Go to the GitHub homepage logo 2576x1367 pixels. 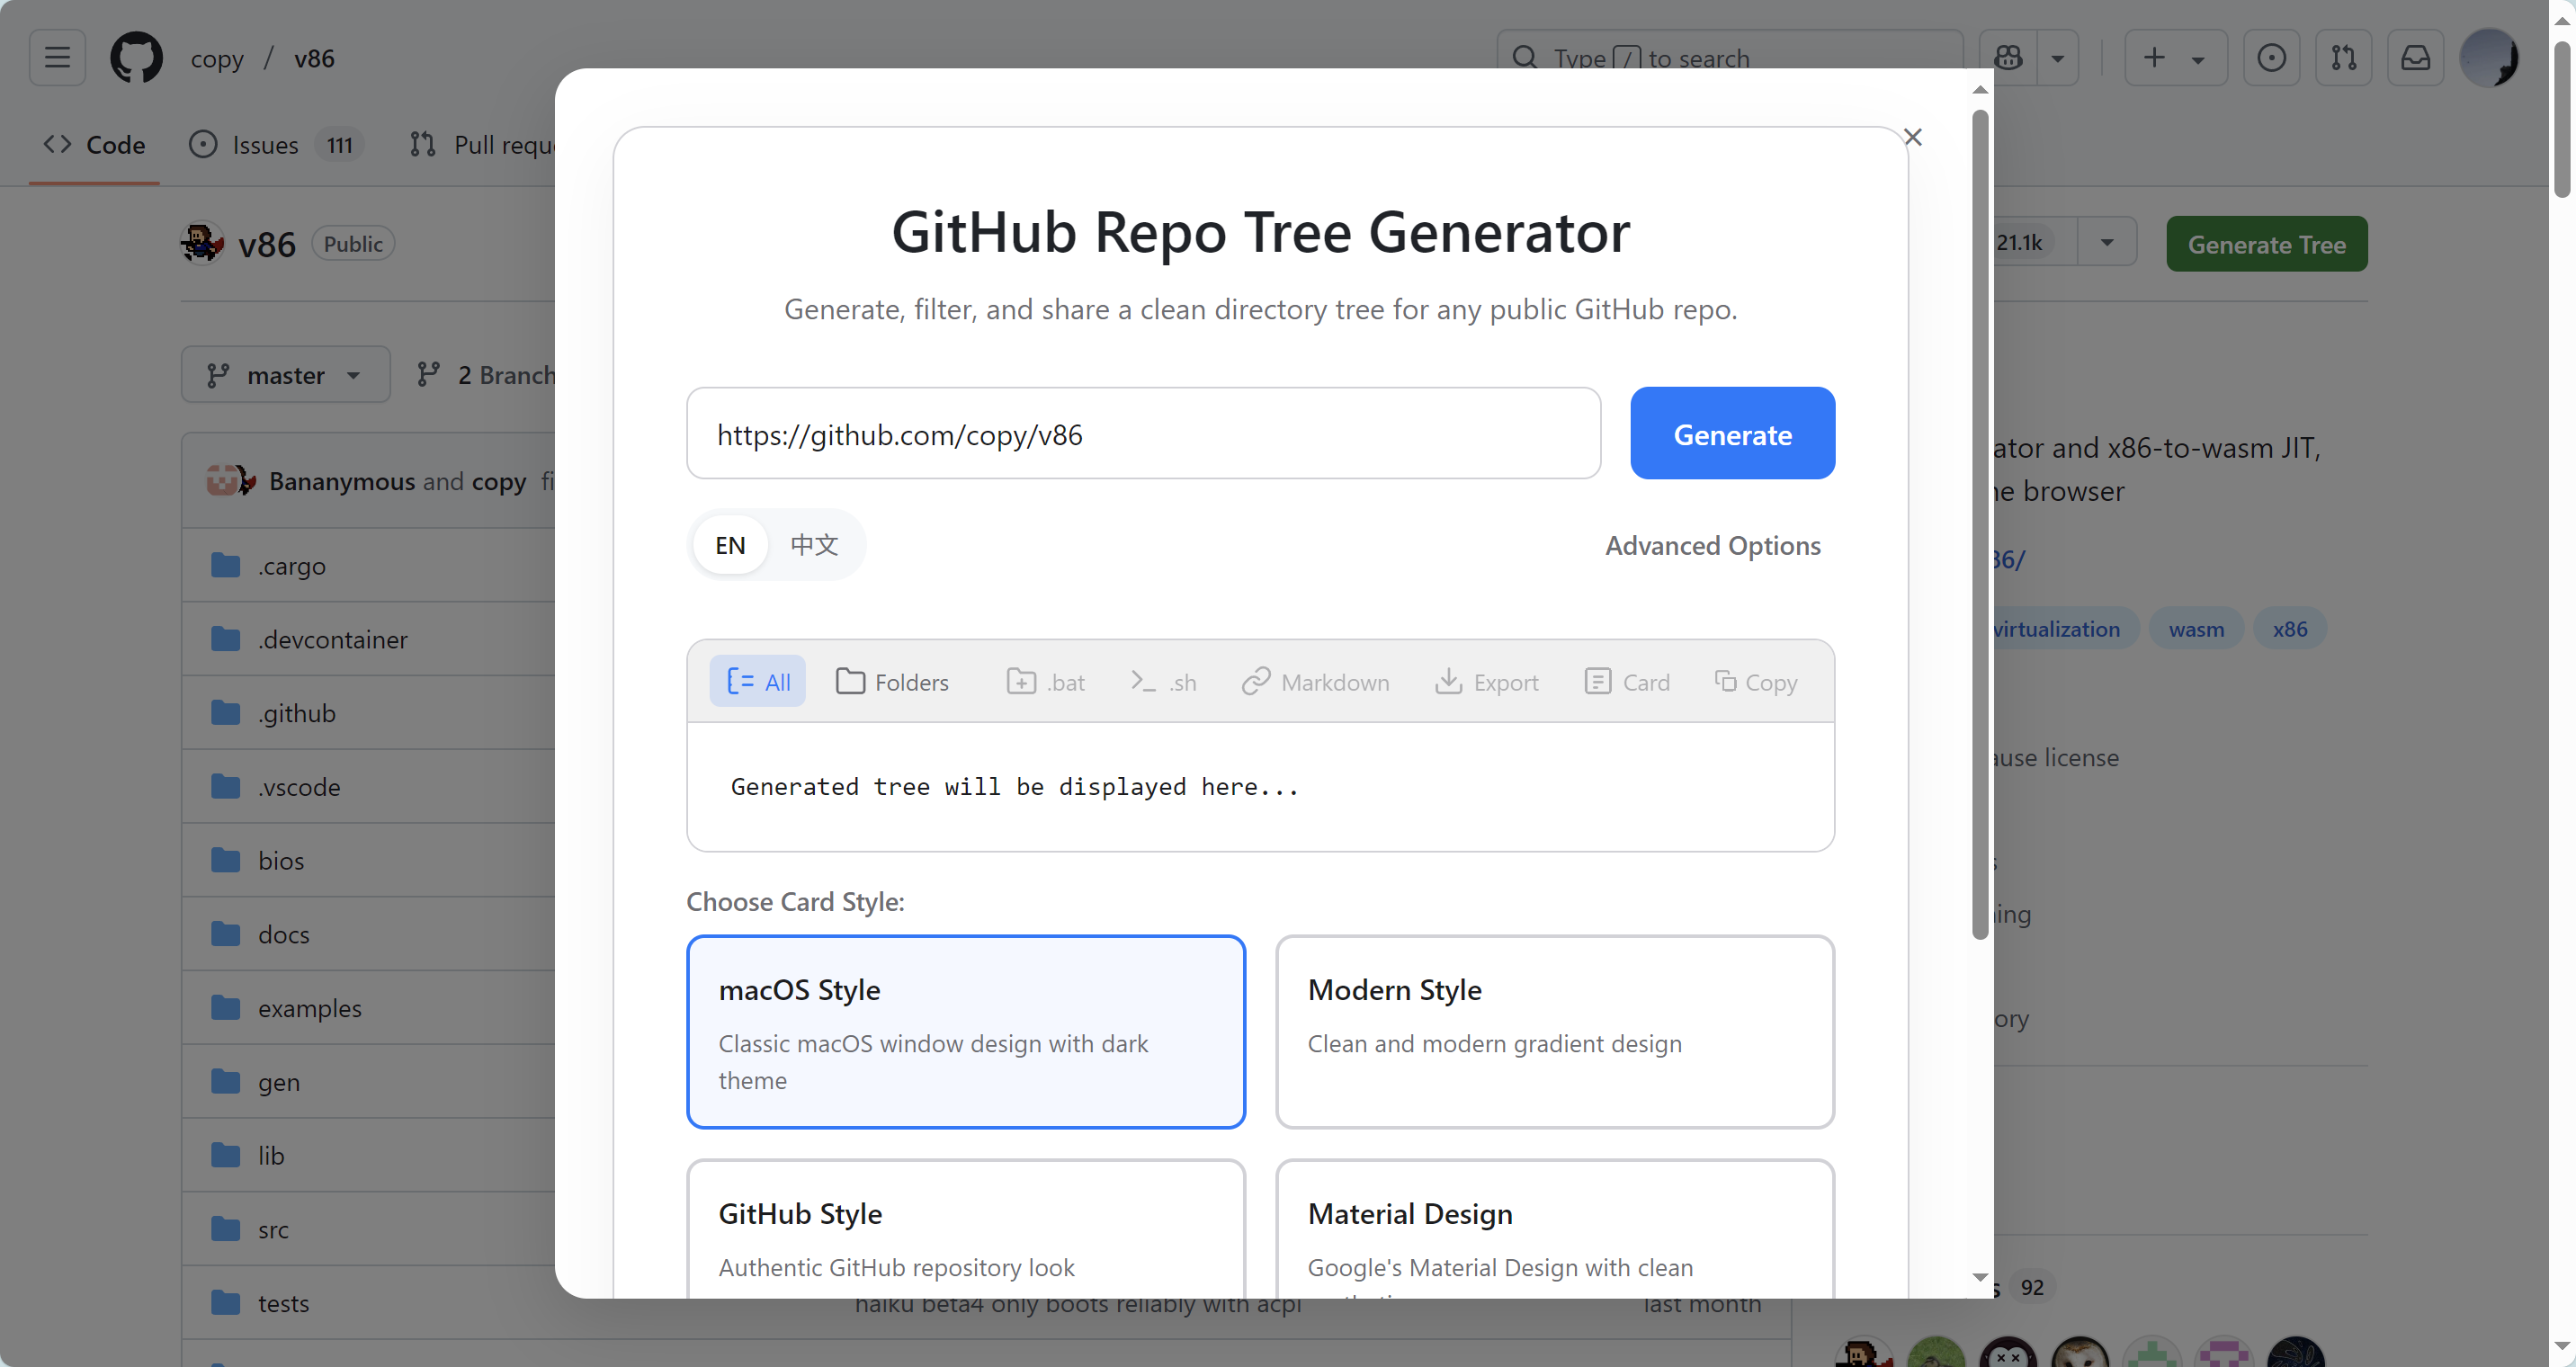click(136, 58)
